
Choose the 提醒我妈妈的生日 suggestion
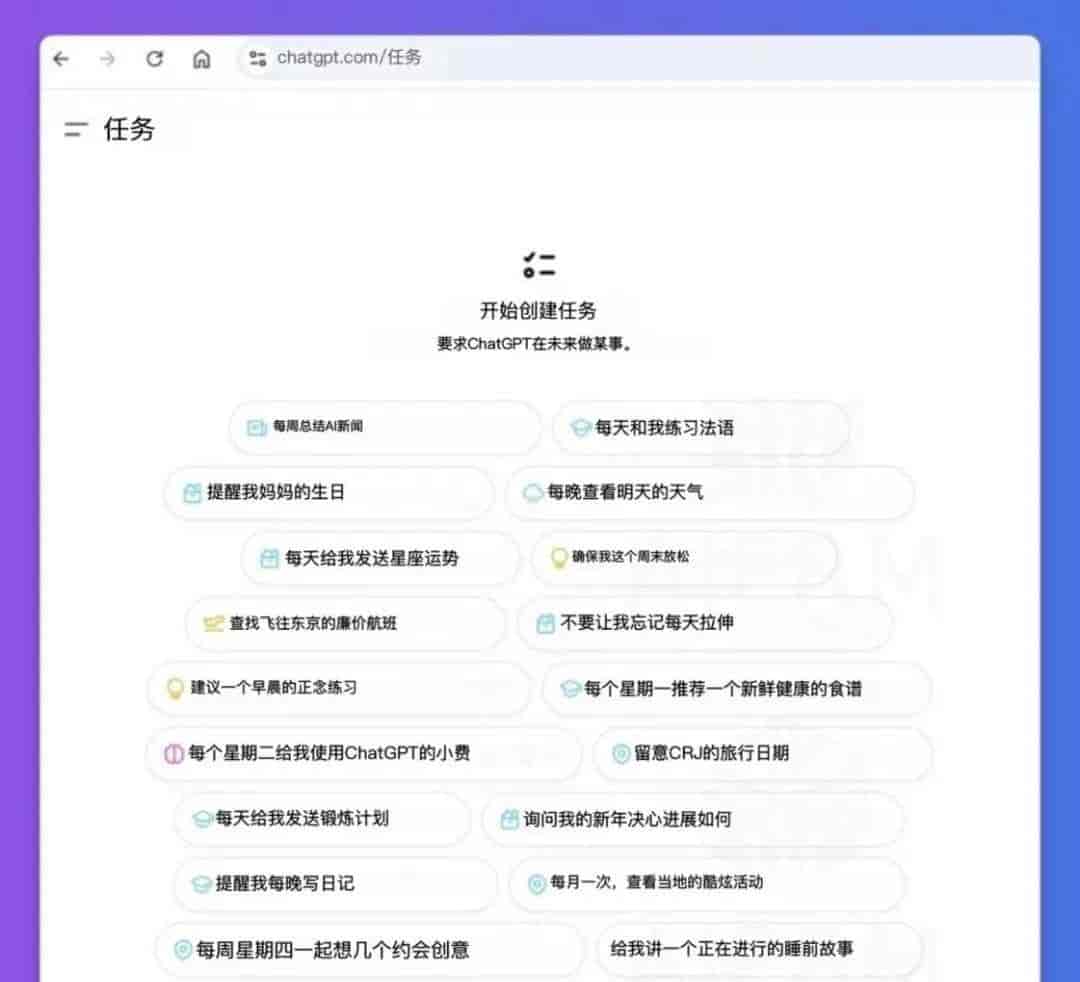(x=329, y=492)
